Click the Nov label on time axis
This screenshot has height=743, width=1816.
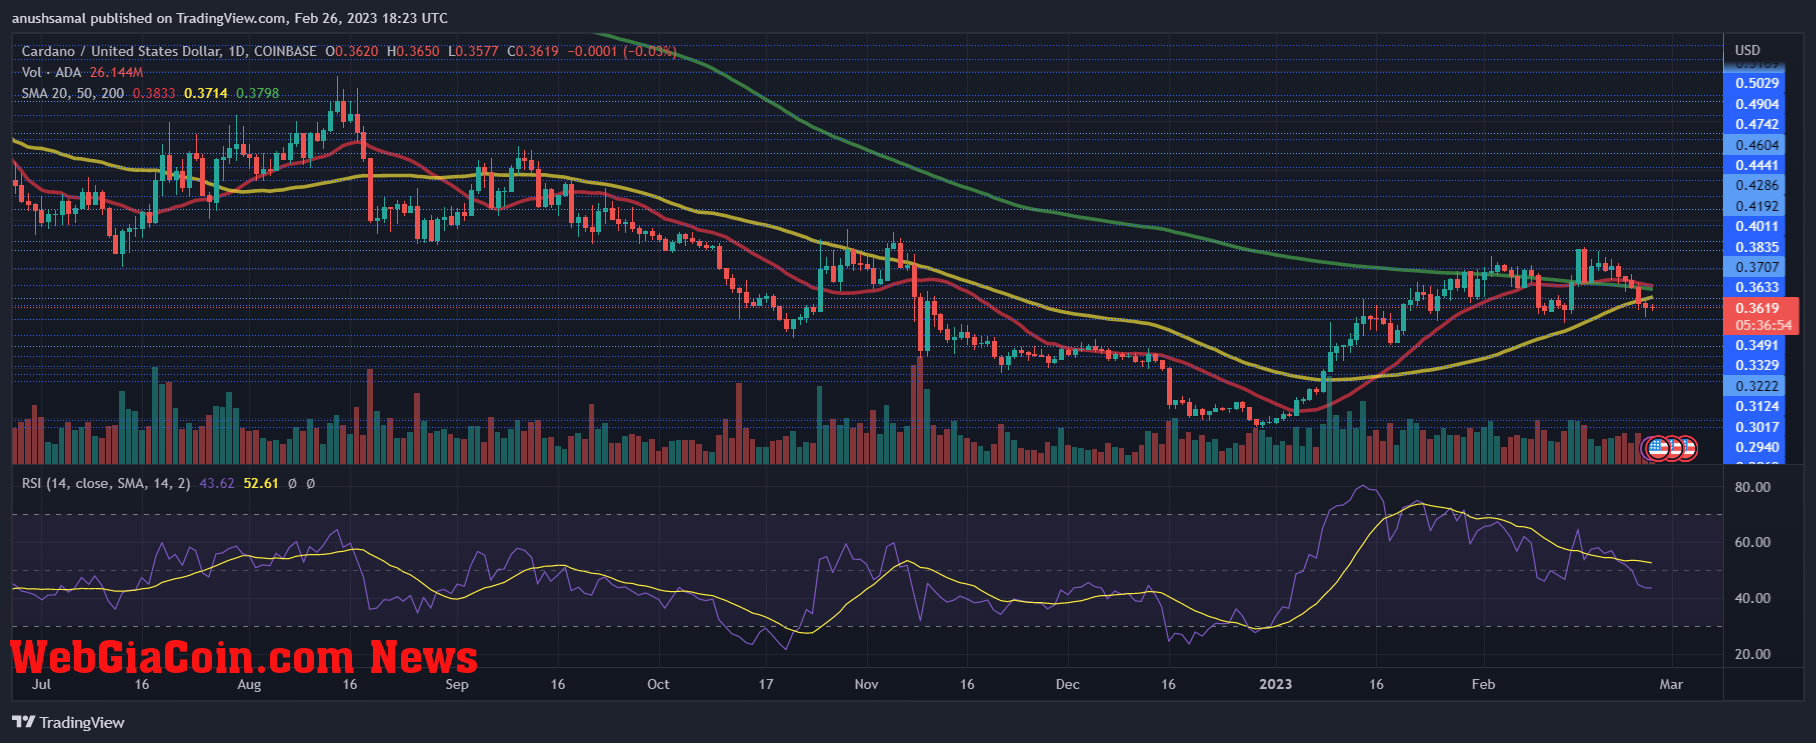tap(867, 684)
